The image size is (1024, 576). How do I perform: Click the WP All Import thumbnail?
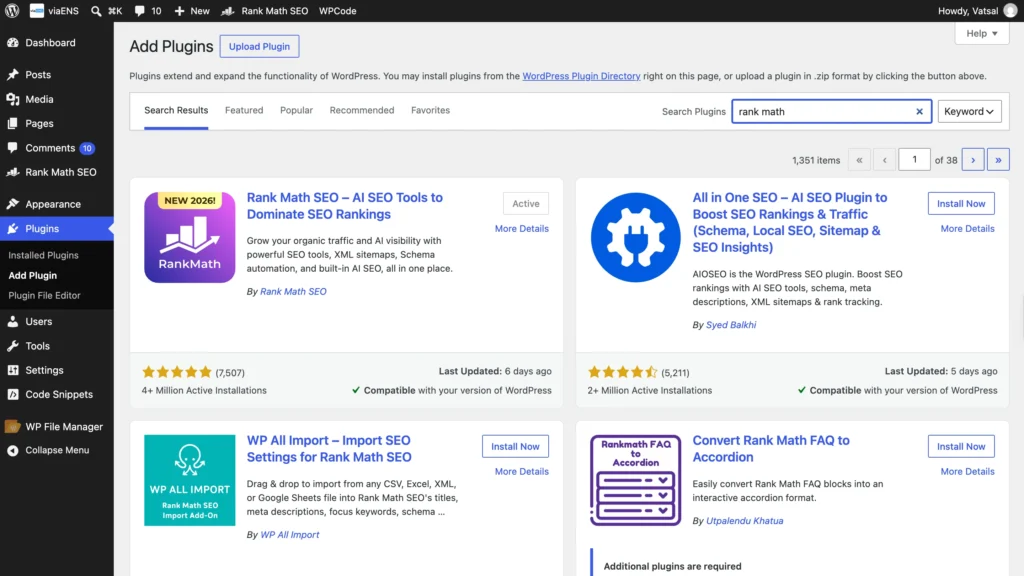(189, 480)
